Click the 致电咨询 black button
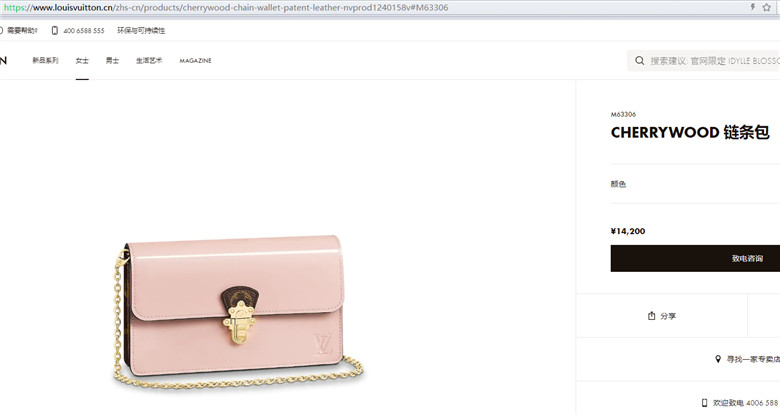Screen dimensions: 780x415 (695, 258)
